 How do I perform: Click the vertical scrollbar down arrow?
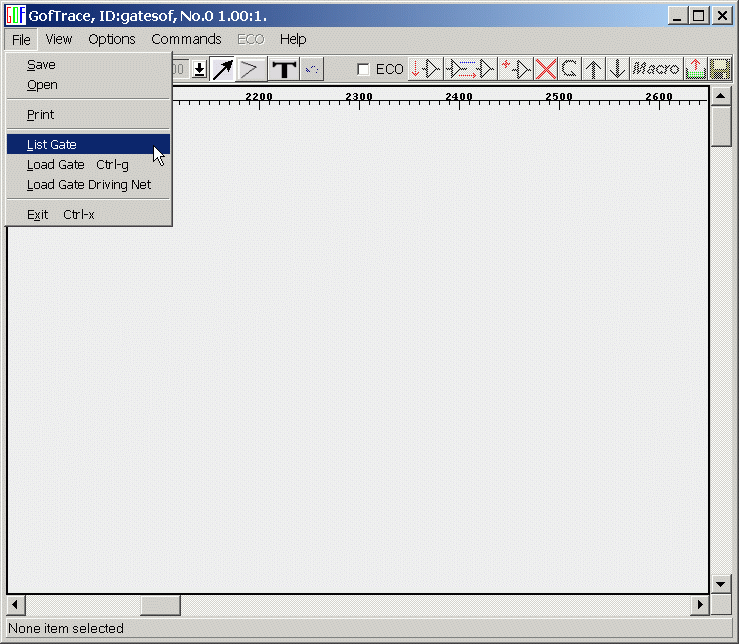(x=720, y=584)
